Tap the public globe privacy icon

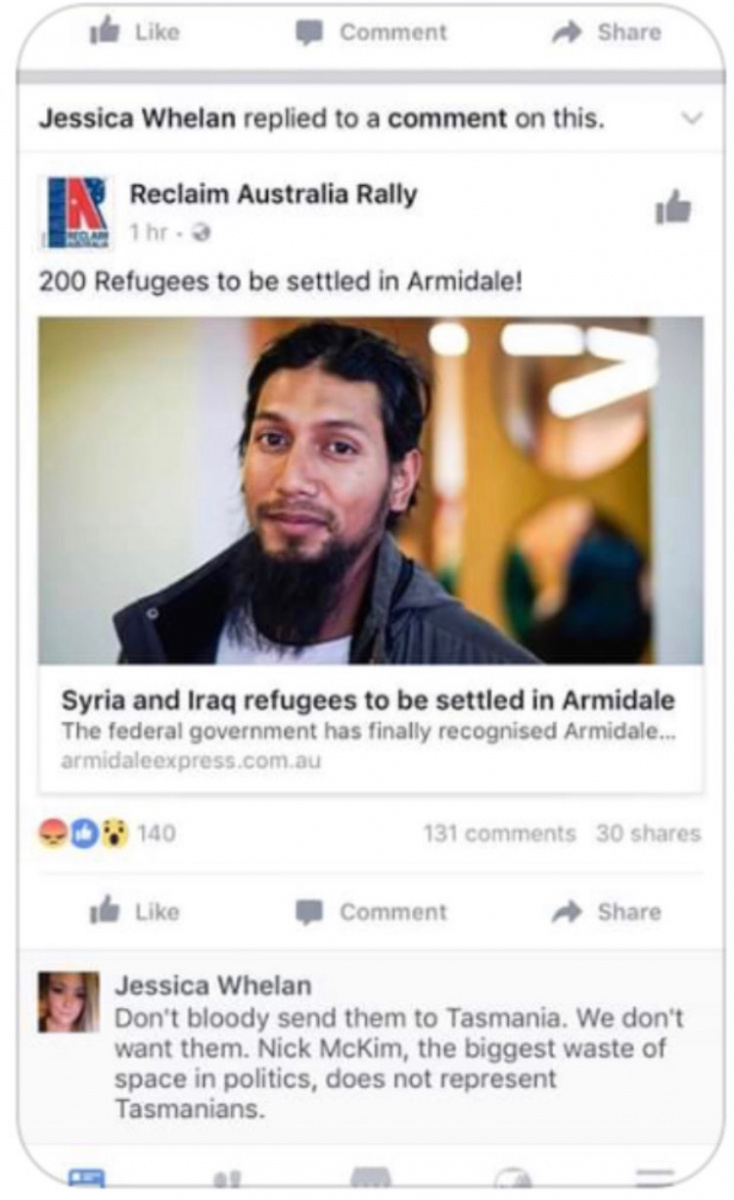tap(202, 233)
